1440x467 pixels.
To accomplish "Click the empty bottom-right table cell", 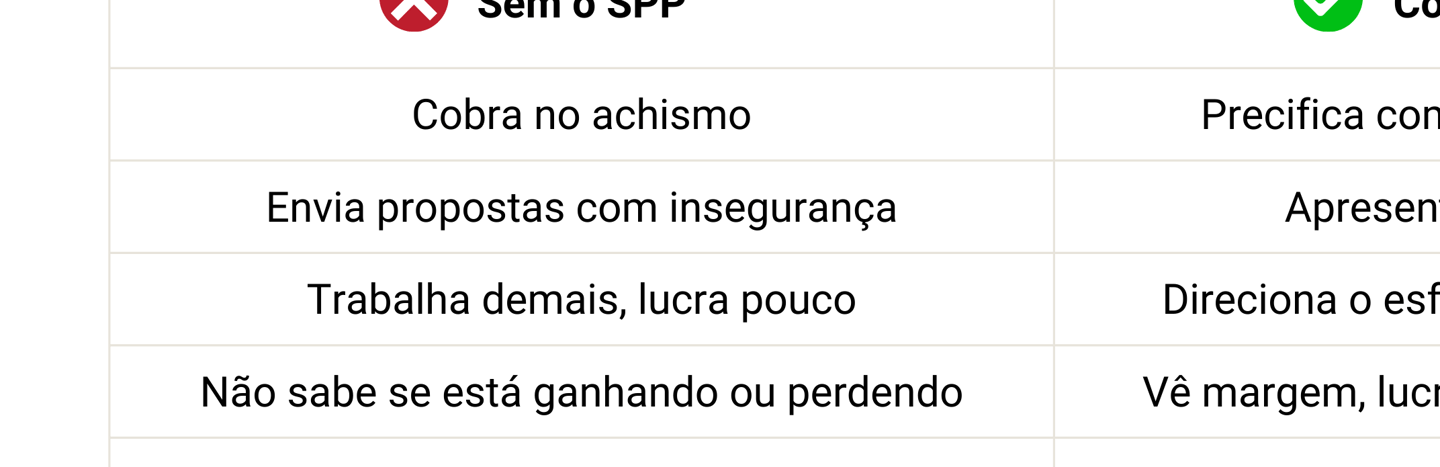I will click(x=1247, y=454).
